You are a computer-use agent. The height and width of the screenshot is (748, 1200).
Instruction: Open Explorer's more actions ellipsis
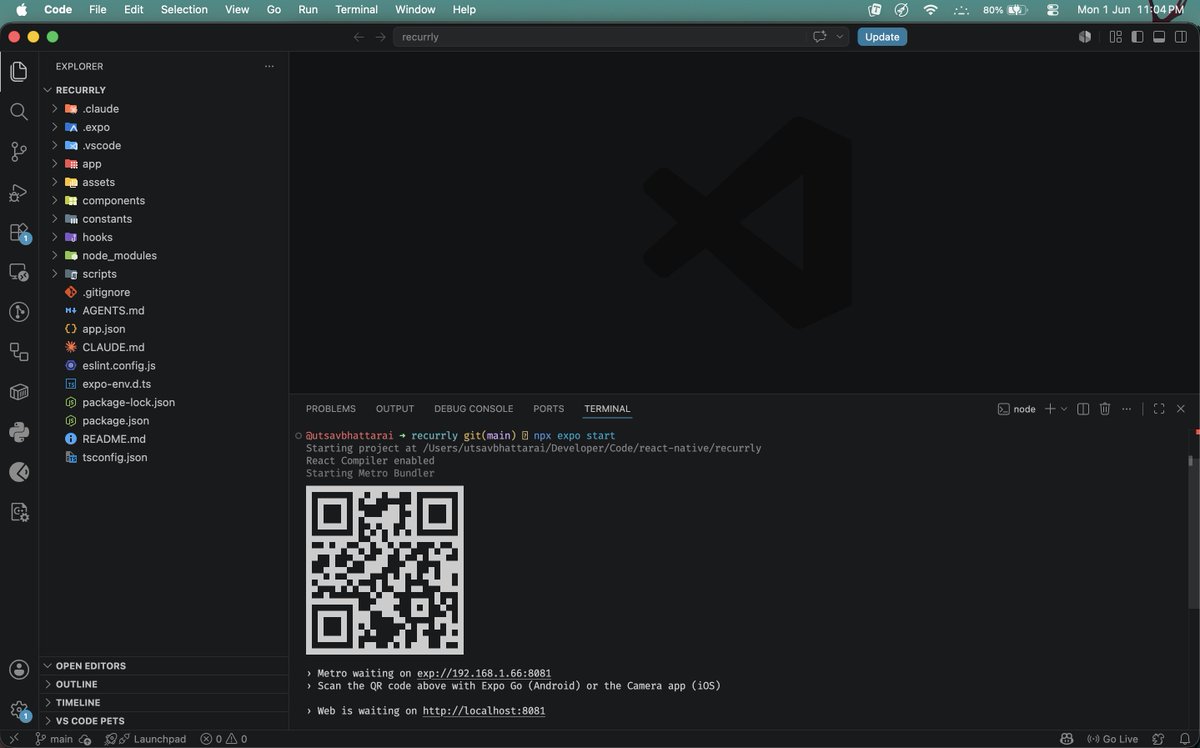click(x=269, y=66)
